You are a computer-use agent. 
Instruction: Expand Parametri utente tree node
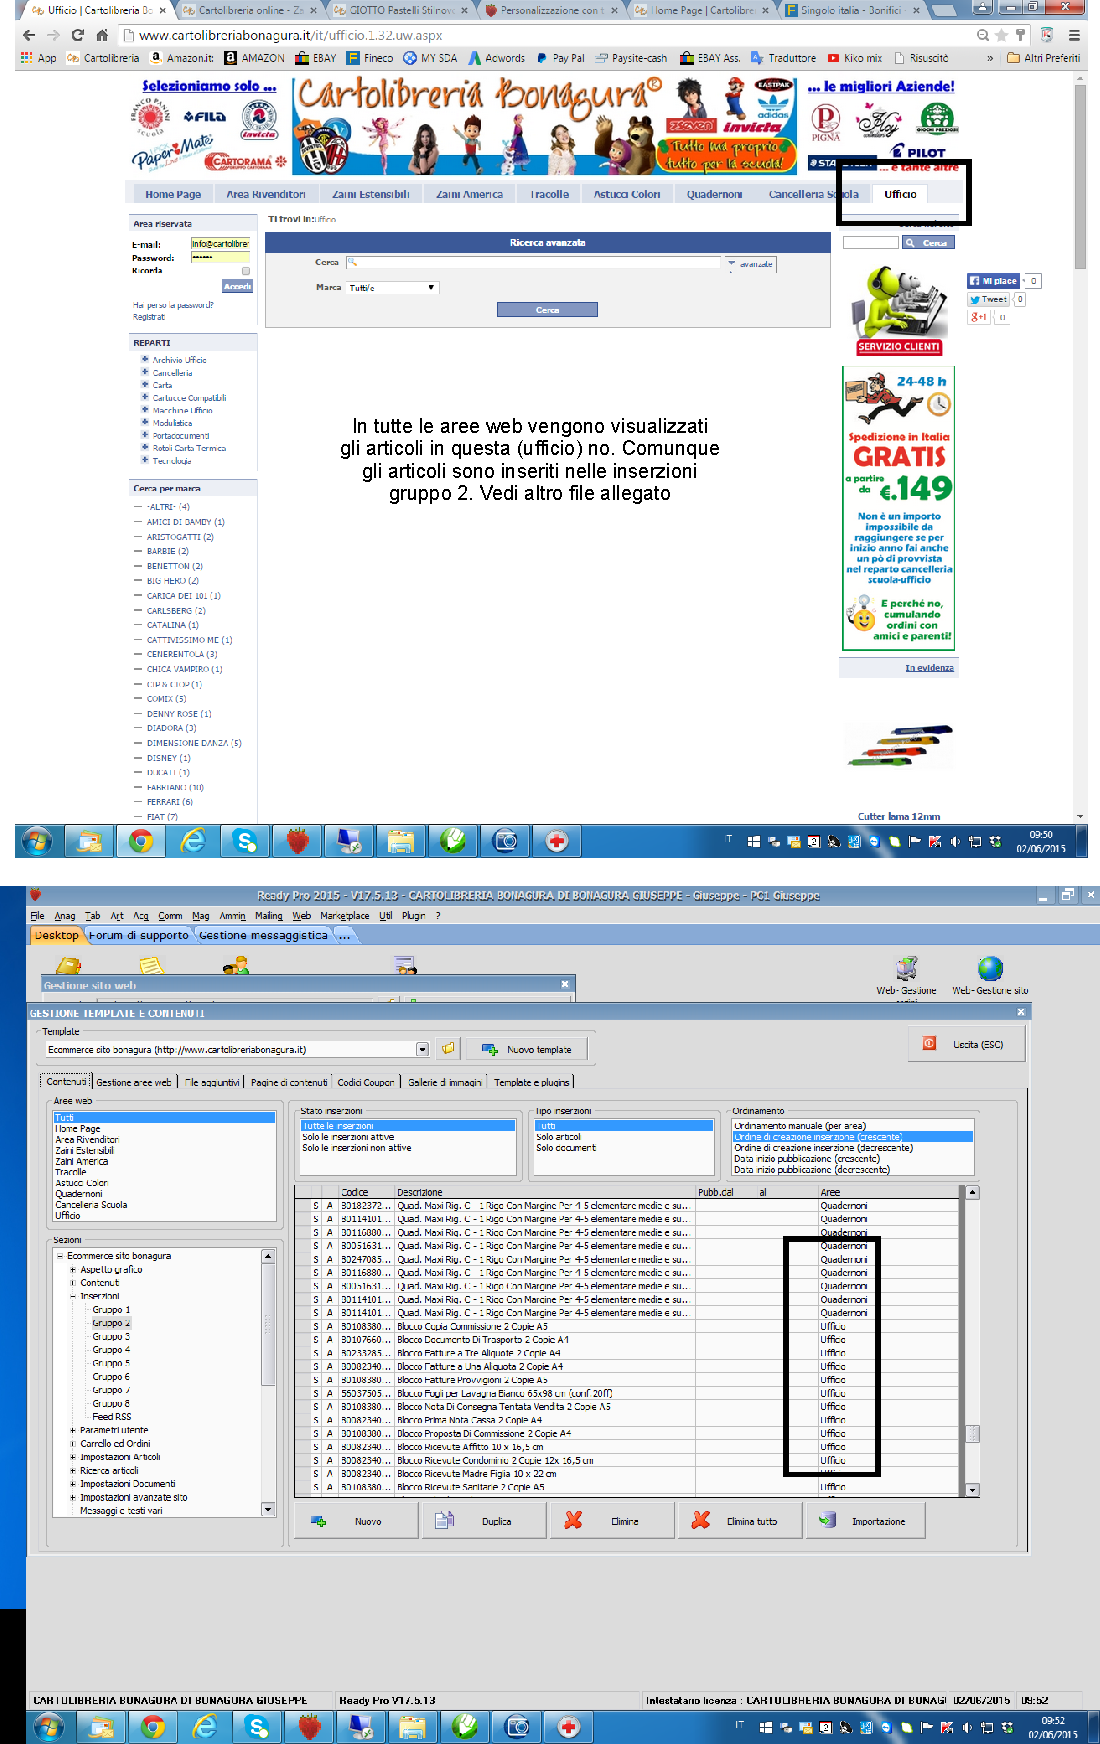click(73, 1430)
